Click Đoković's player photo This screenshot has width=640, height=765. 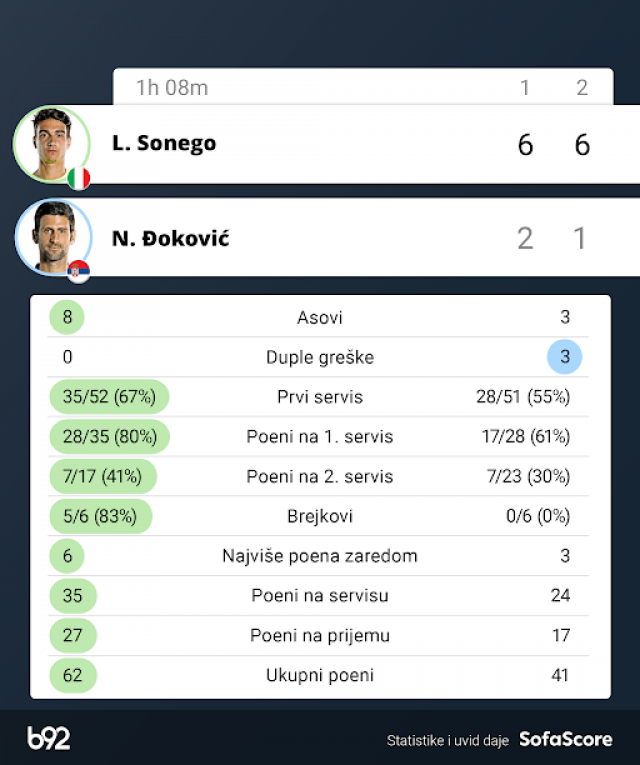click(x=52, y=237)
